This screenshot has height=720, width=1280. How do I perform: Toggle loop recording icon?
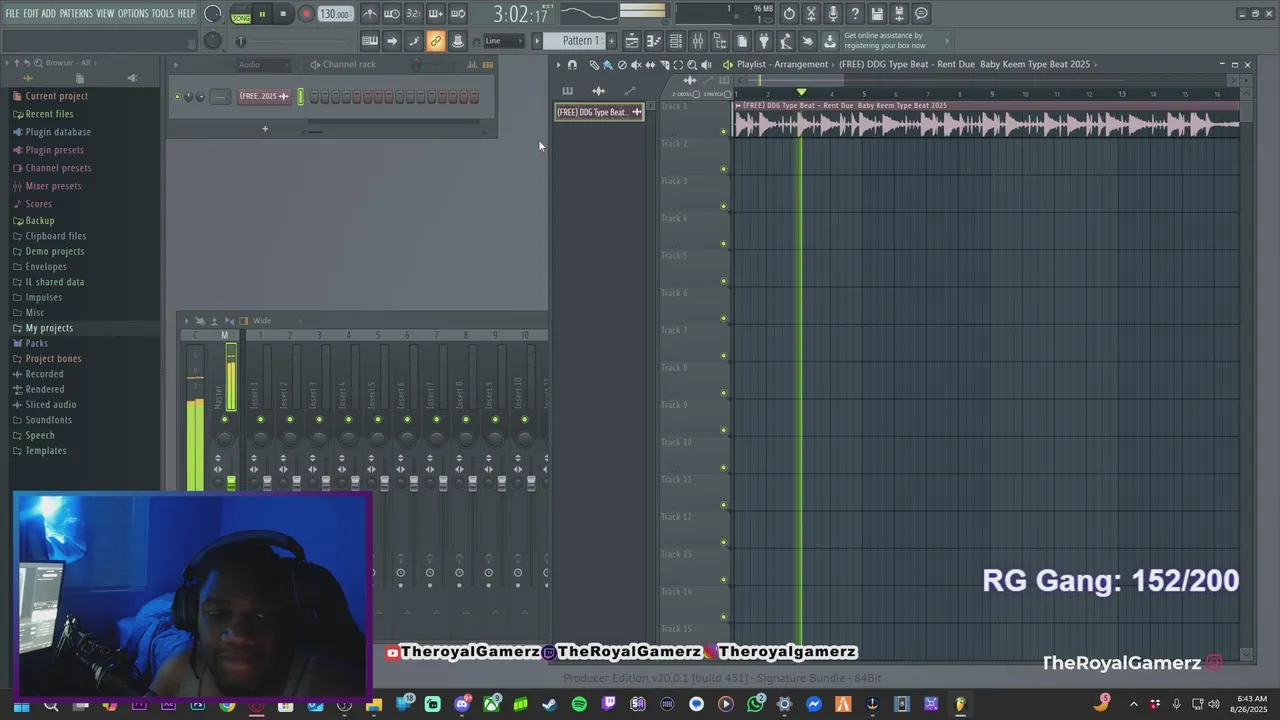point(458,14)
